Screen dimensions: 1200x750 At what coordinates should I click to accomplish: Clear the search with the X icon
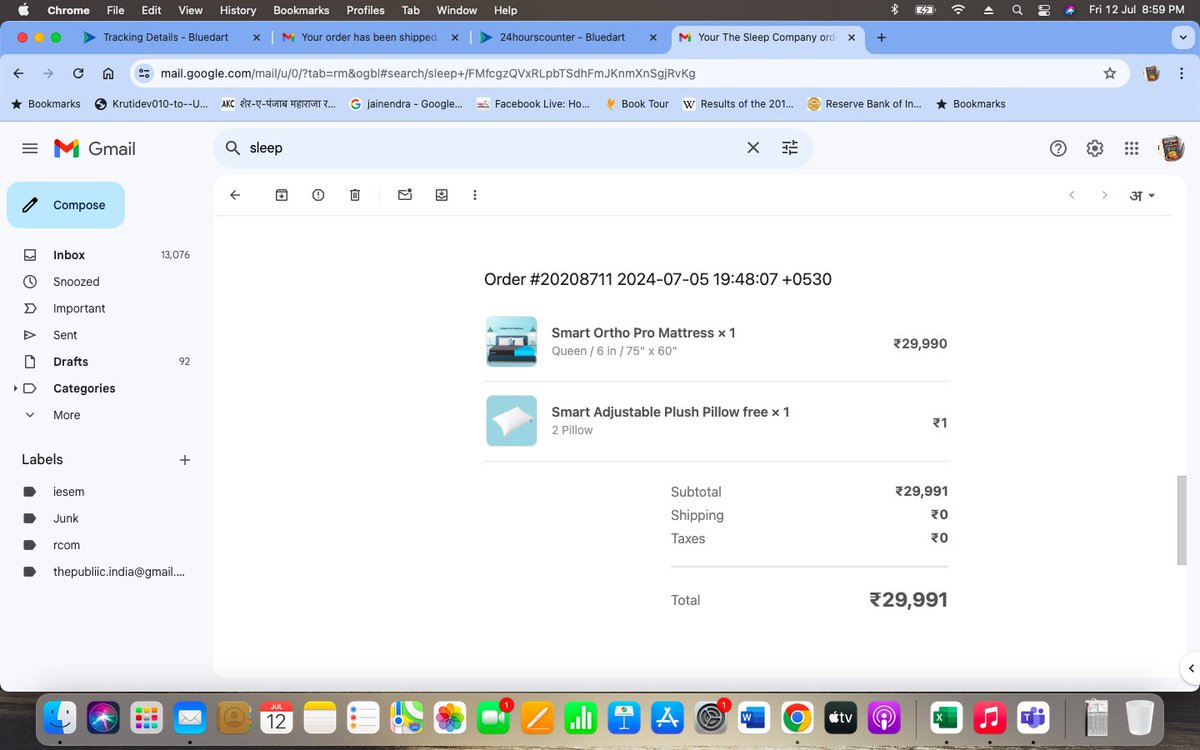(753, 148)
